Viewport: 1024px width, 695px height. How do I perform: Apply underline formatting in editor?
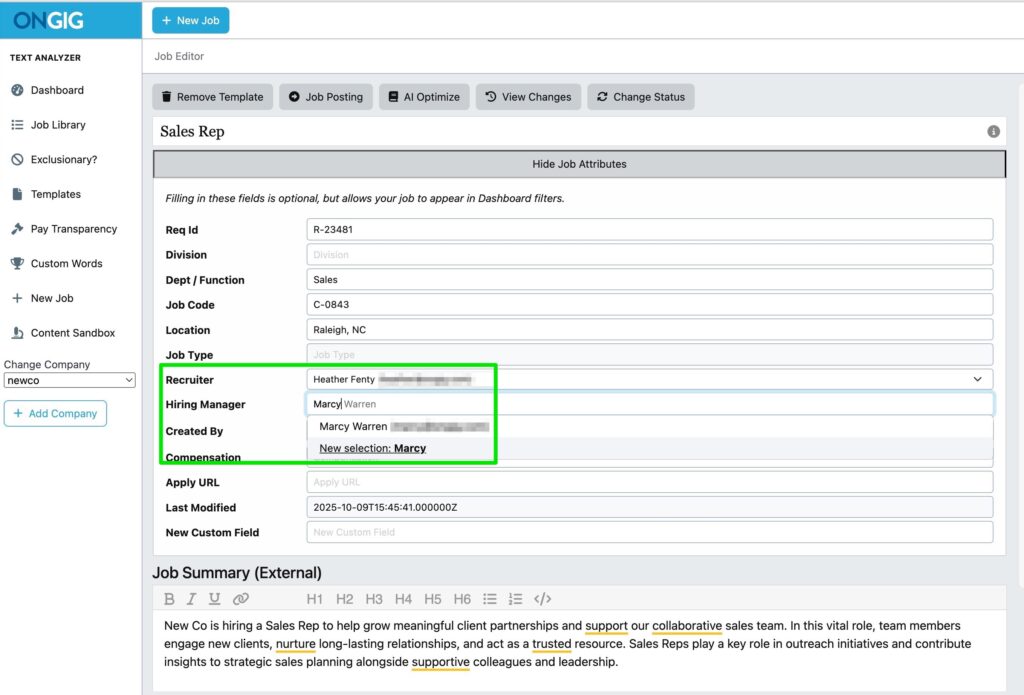[x=214, y=599]
